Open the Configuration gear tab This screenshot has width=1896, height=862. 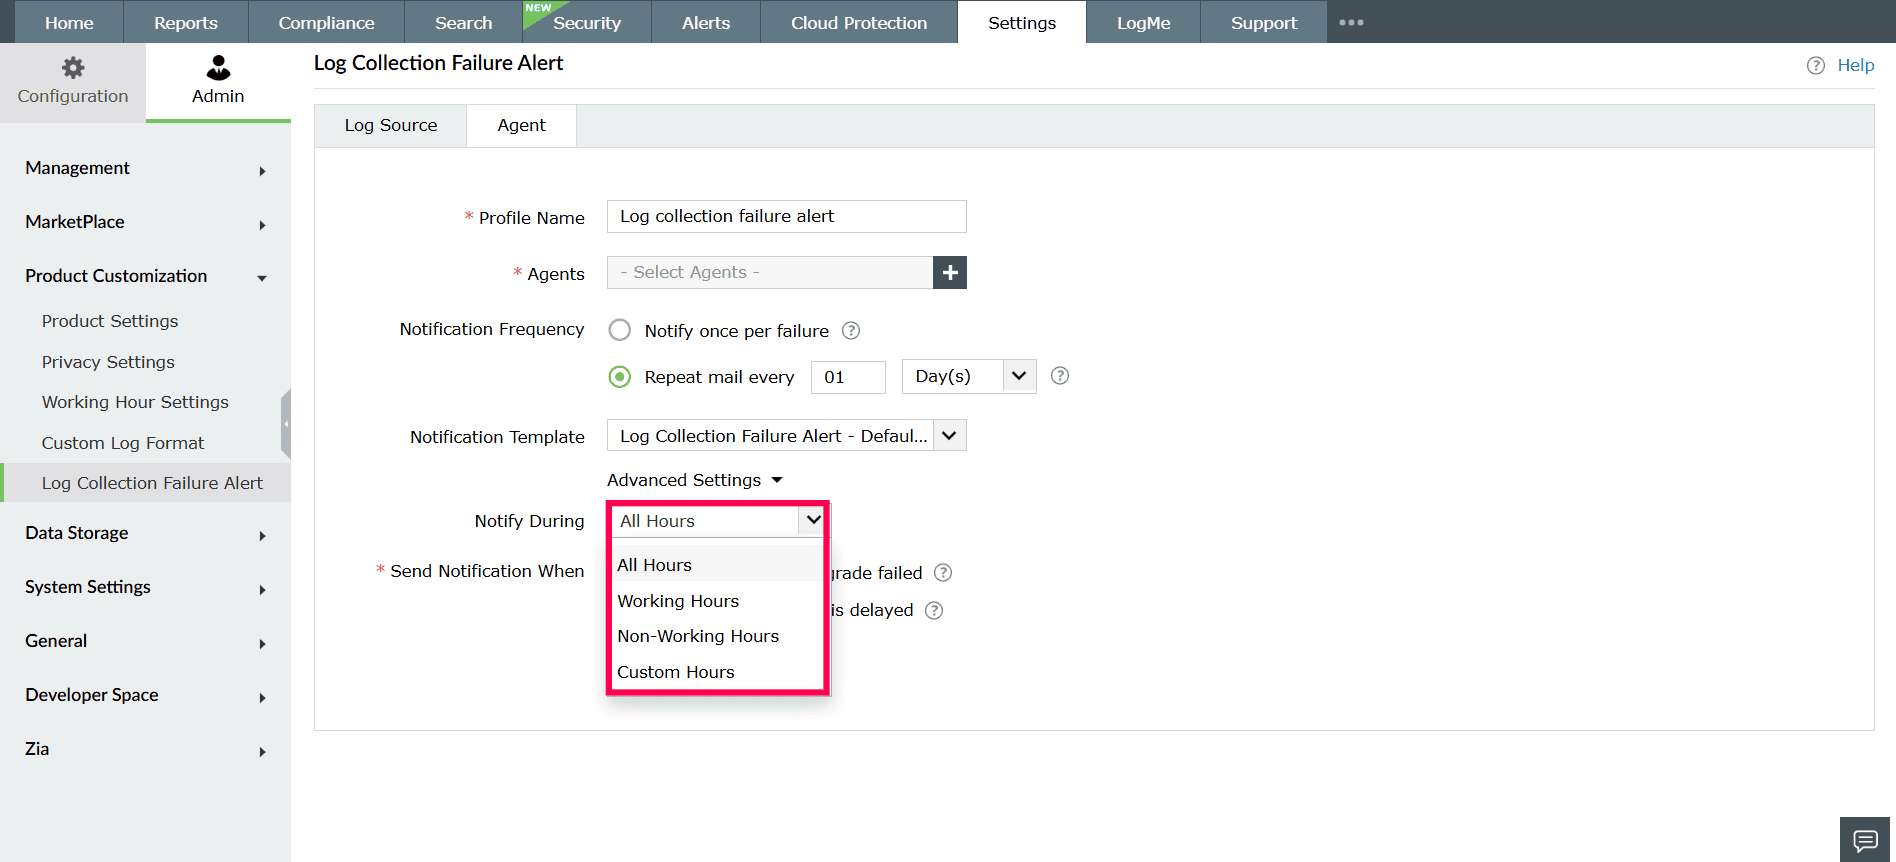click(73, 82)
